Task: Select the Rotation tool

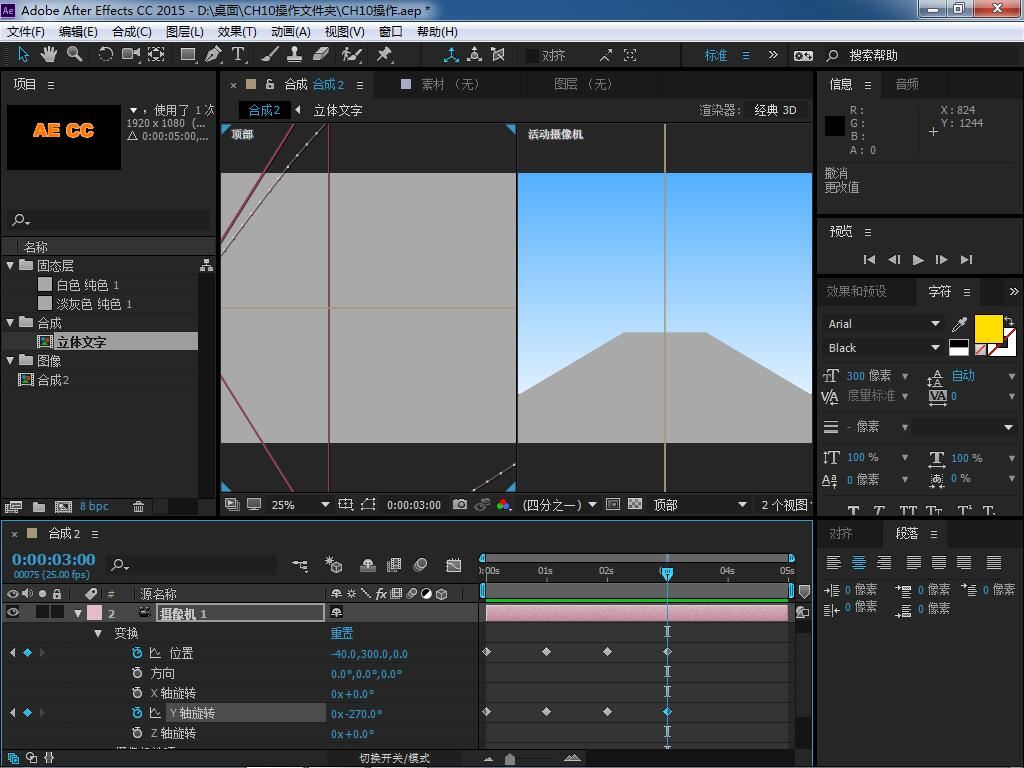Action: pyautogui.click(x=105, y=55)
